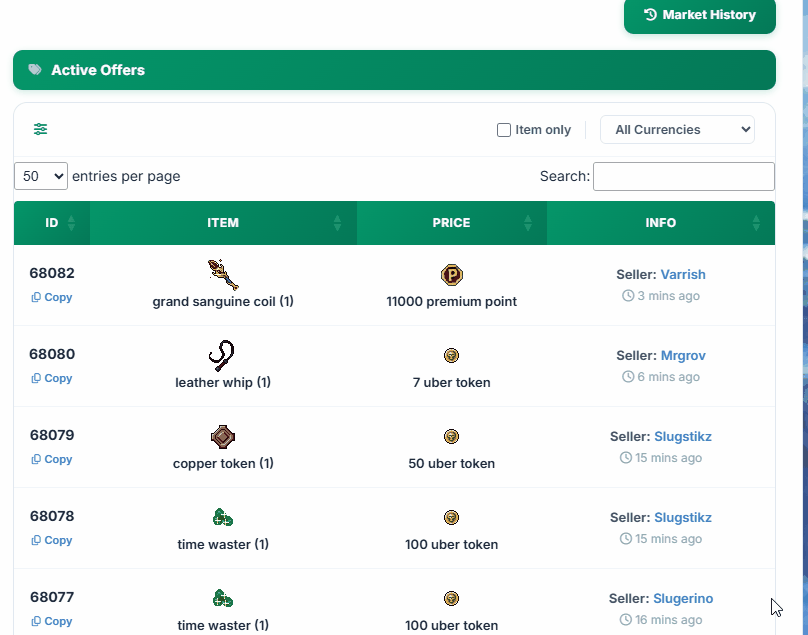The width and height of the screenshot is (808, 635).
Task: Click the "7 uber token" price
Action: tap(451, 382)
